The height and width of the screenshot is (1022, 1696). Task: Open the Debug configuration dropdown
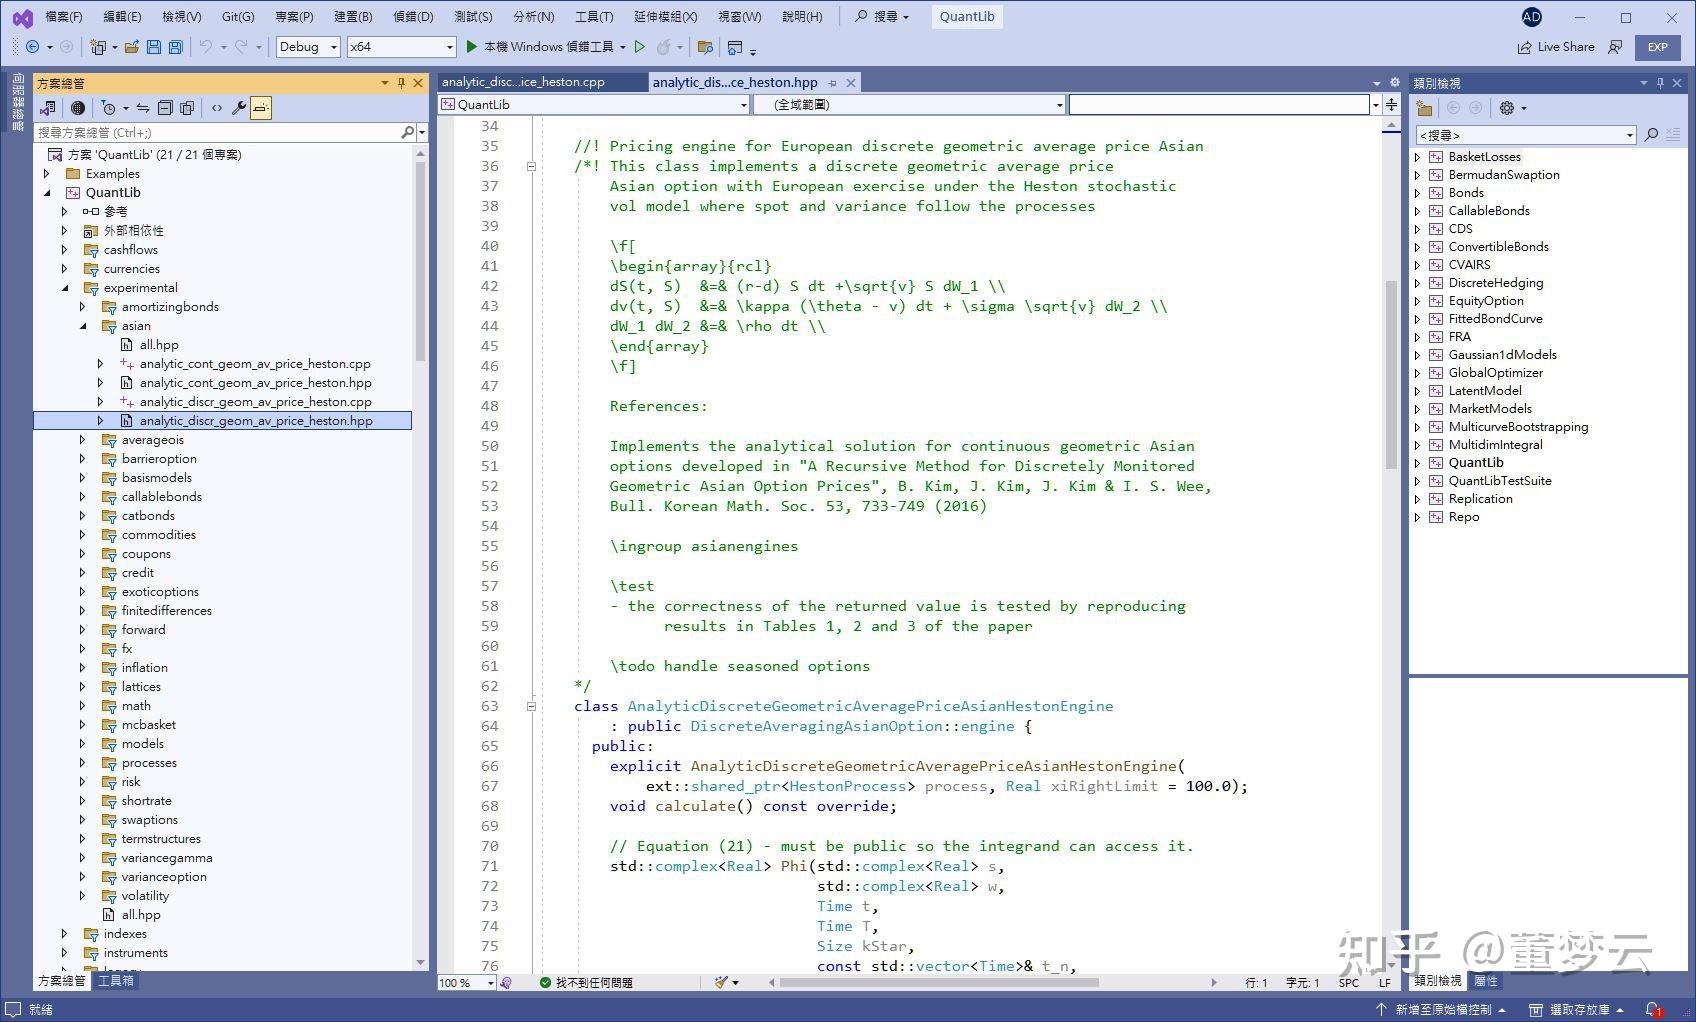tap(308, 47)
